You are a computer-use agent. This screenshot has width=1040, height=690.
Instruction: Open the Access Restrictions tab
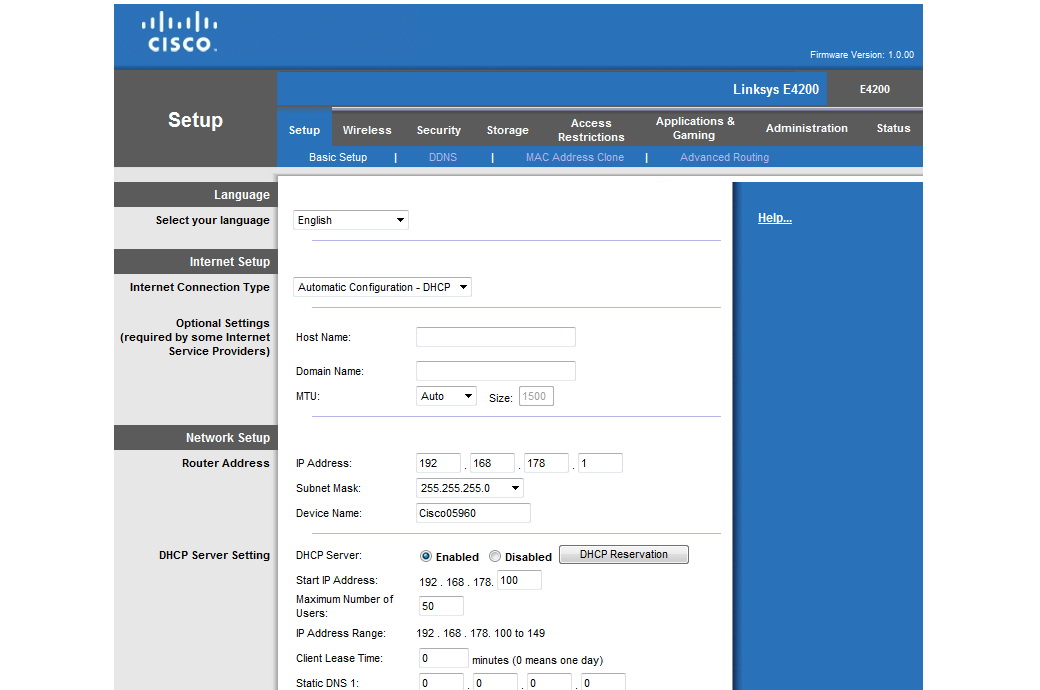591,130
